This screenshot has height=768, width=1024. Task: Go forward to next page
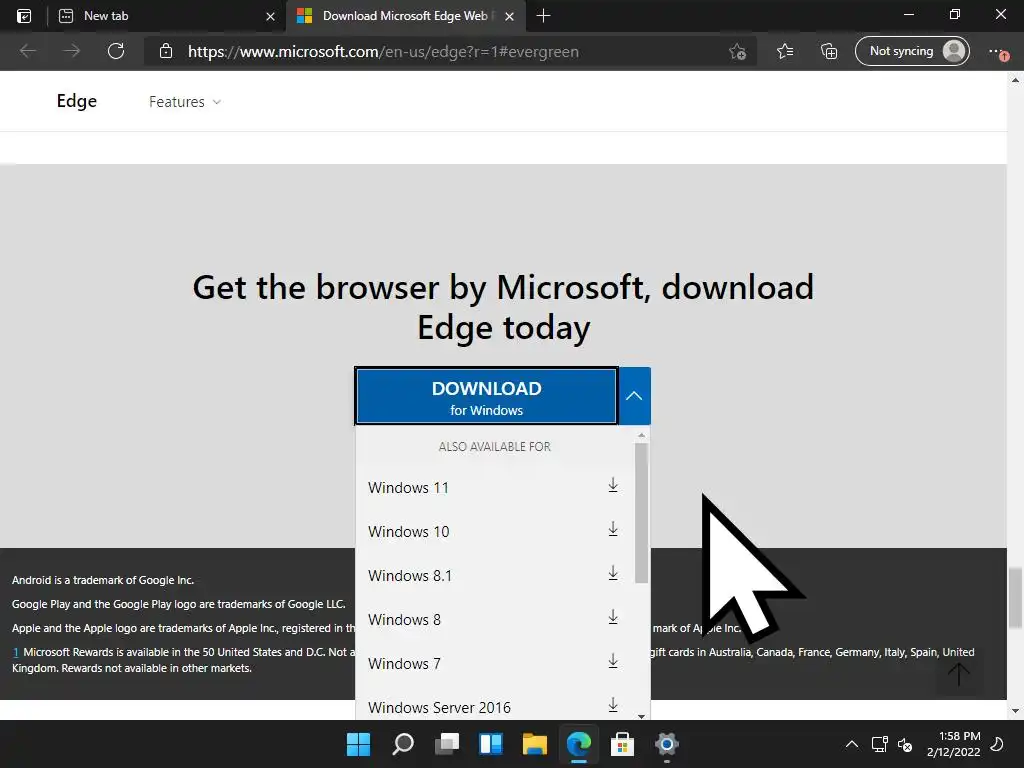coord(71,51)
